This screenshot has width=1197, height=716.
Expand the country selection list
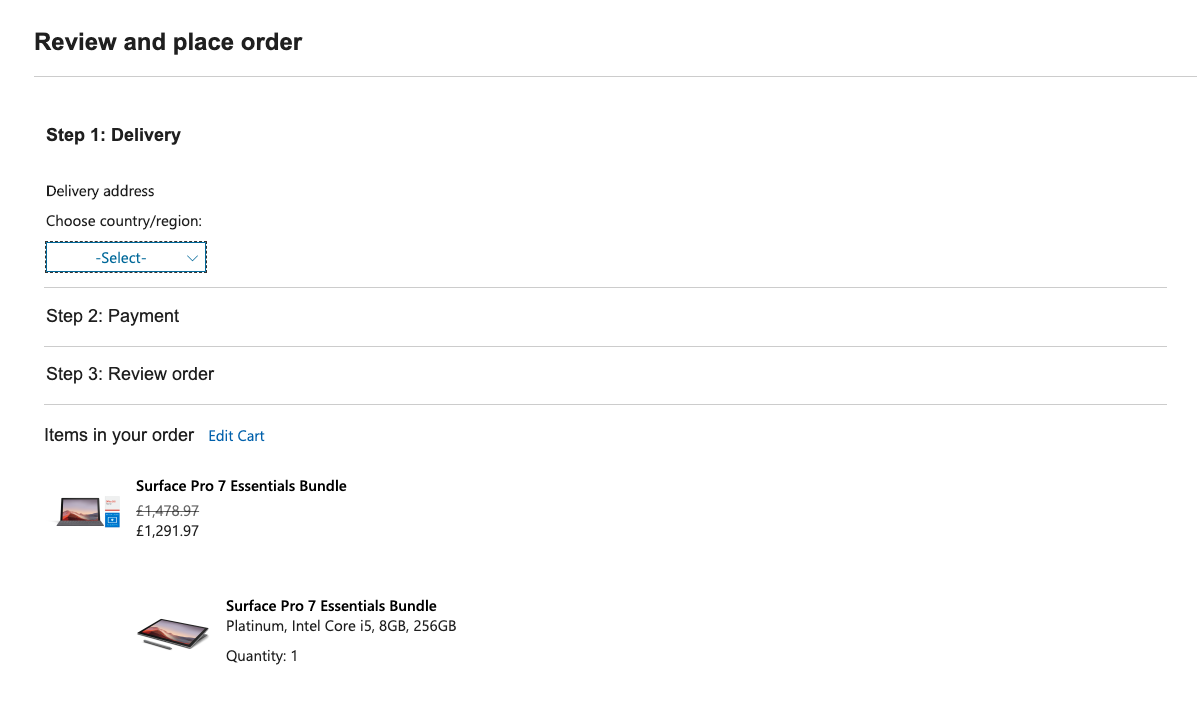coord(125,257)
